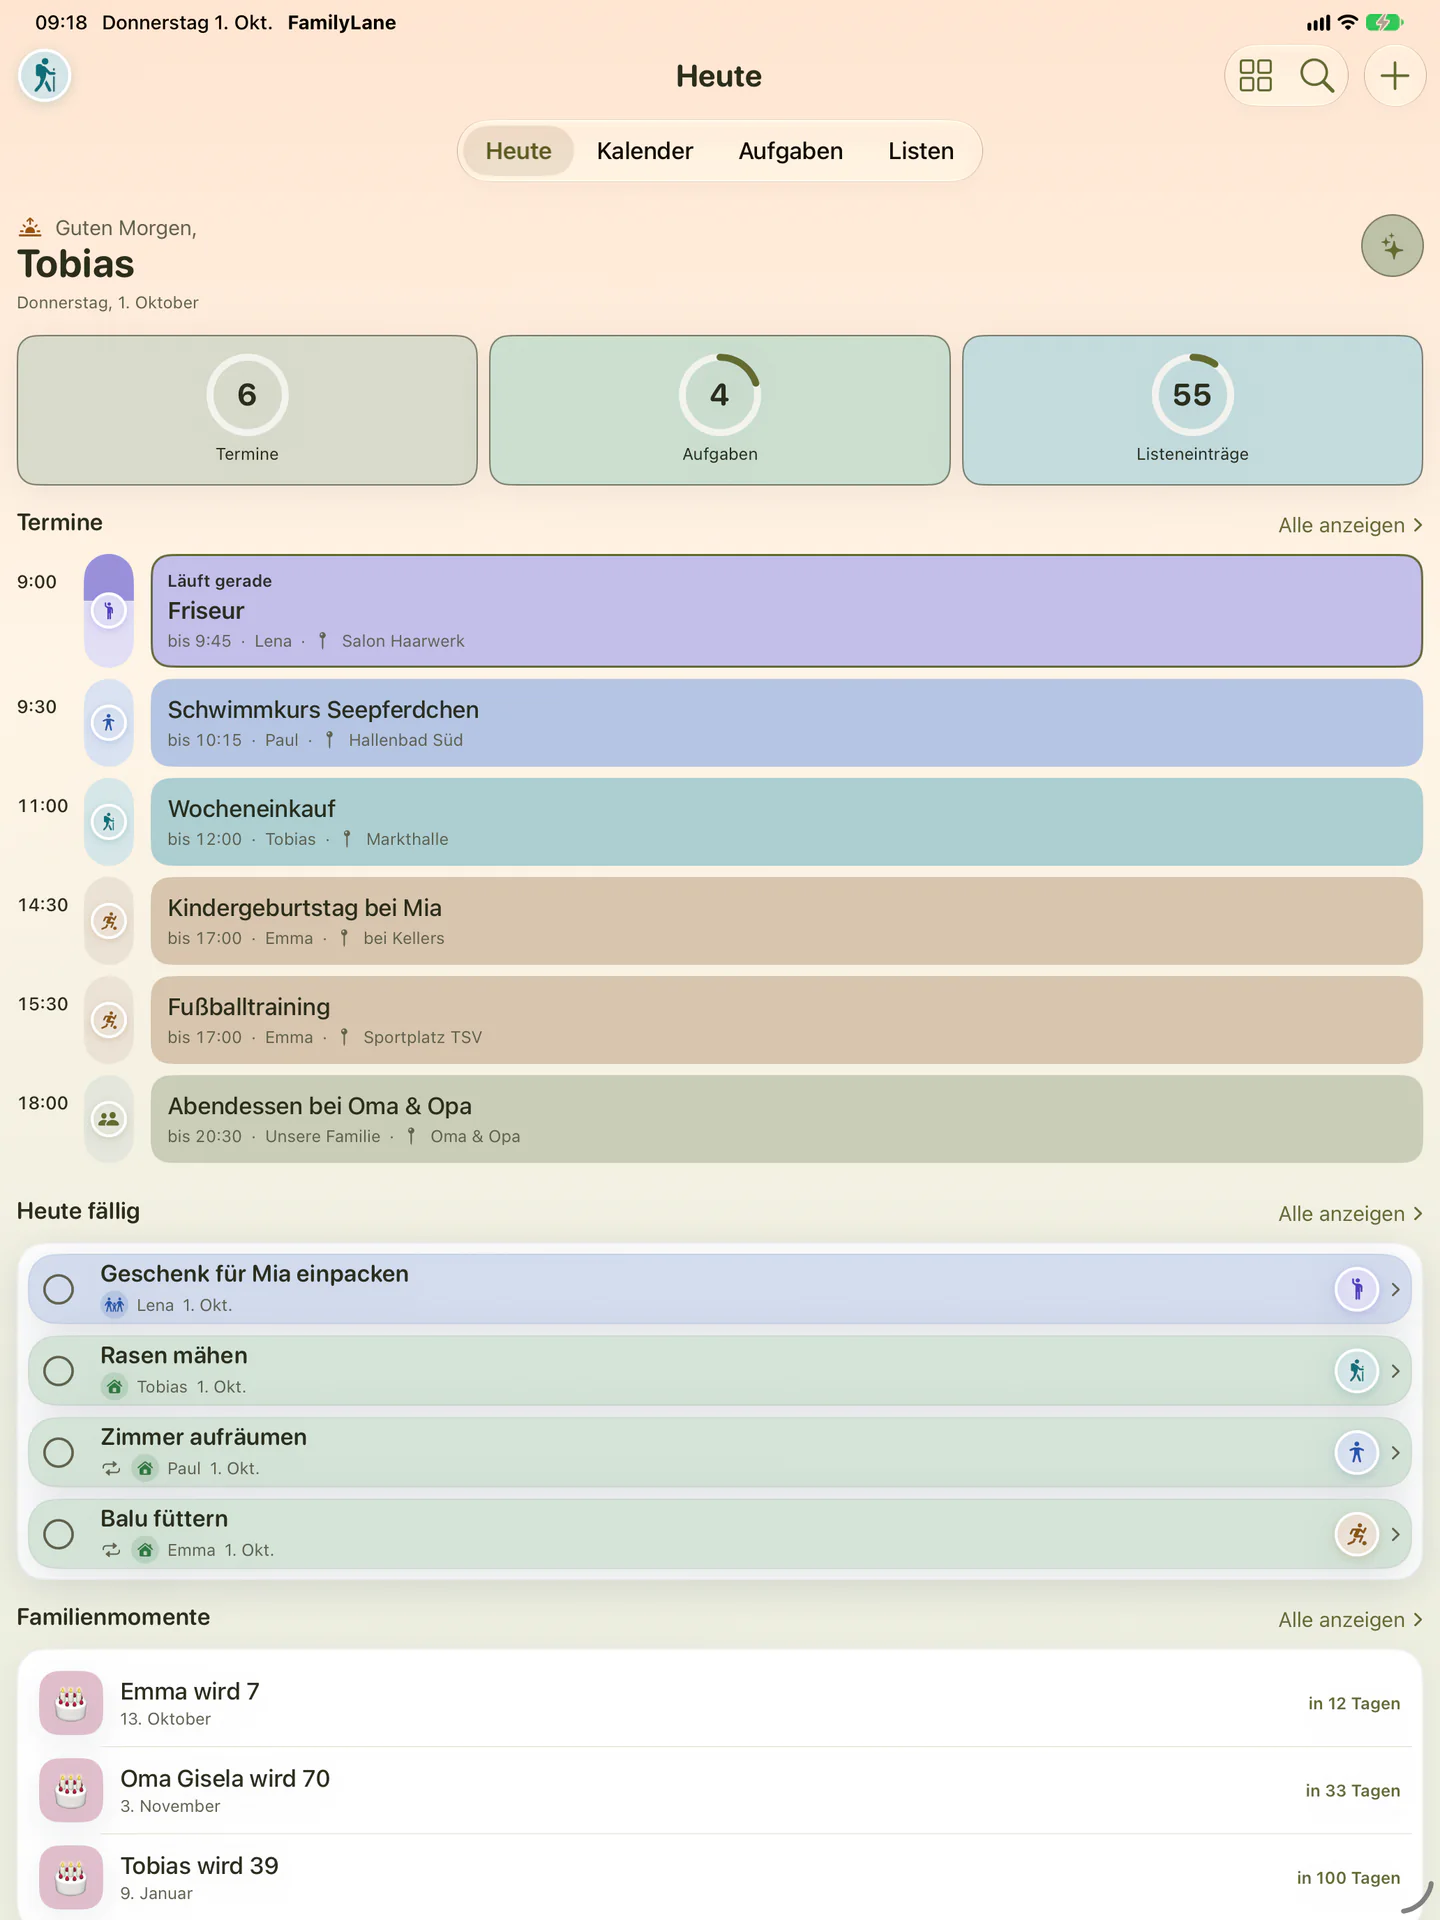The height and width of the screenshot is (1920, 1440).
Task: Tap Emma's avatar icon beside Fußballtraining
Action: point(109,1020)
